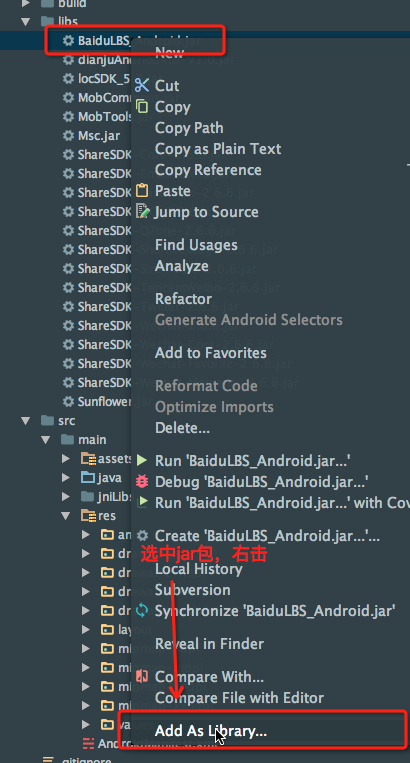Open Local History submenu
This screenshot has width=410, height=763.
(x=198, y=569)
